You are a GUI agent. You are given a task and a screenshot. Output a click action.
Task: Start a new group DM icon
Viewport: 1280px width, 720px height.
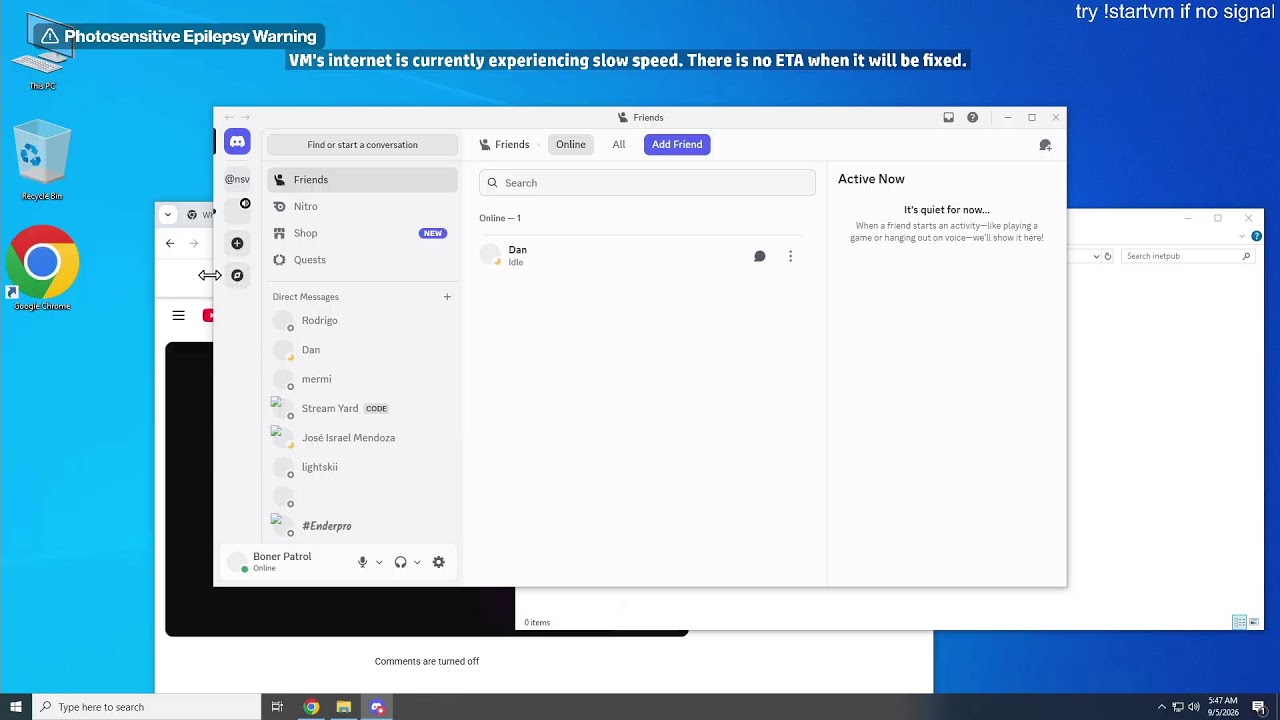1045,145
